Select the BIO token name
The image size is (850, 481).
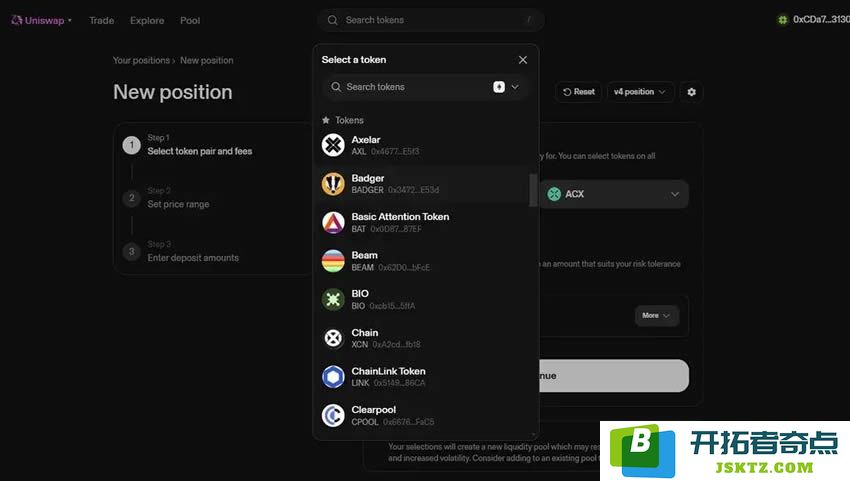coord(360,293)
